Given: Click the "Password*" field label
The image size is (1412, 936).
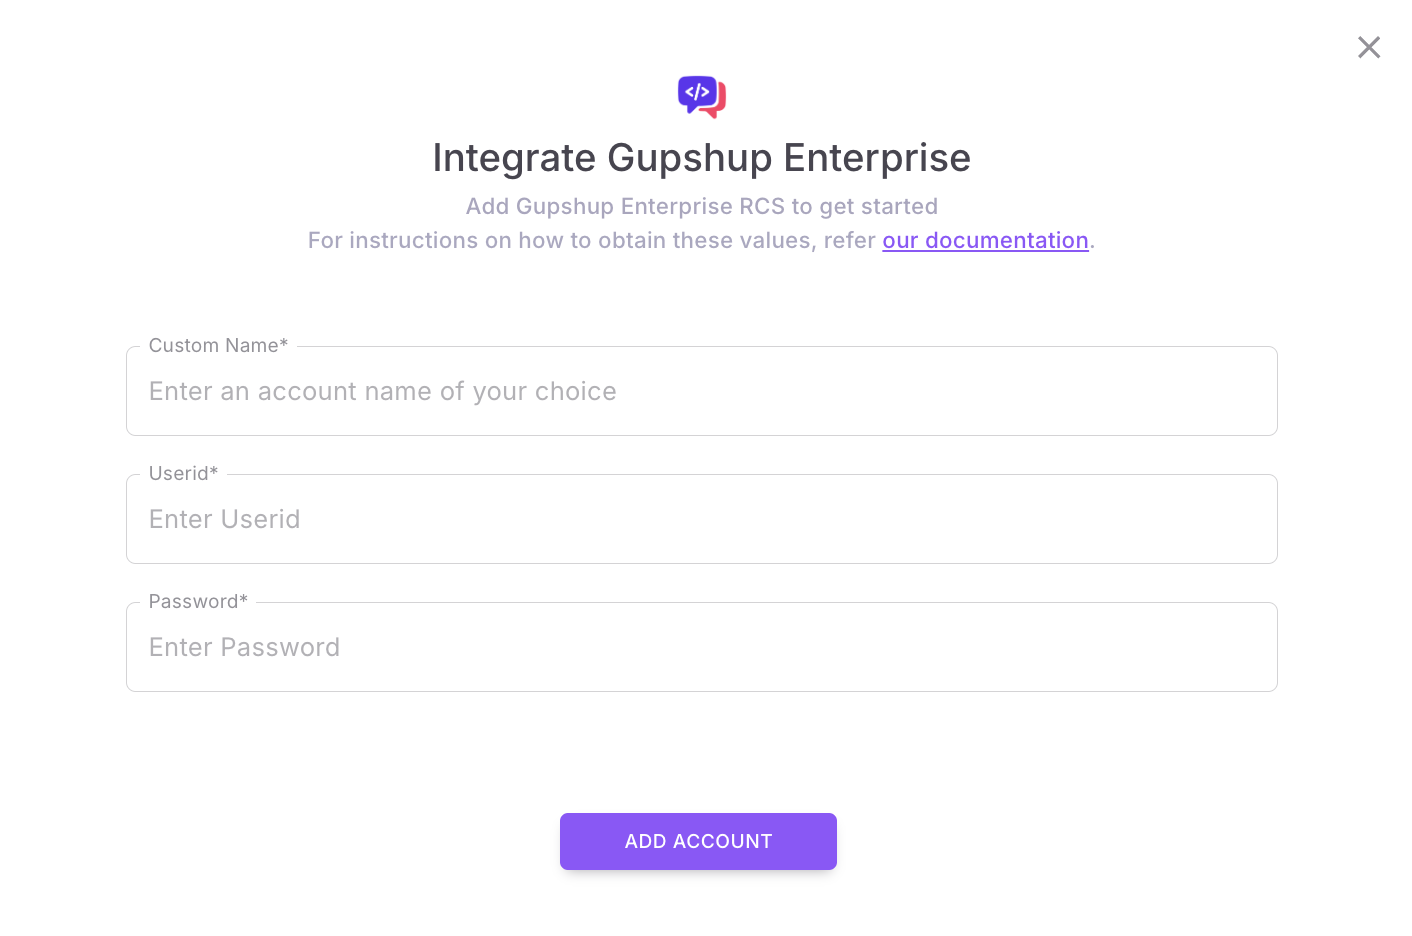Looking at the screenshot, I should [198, 602].
